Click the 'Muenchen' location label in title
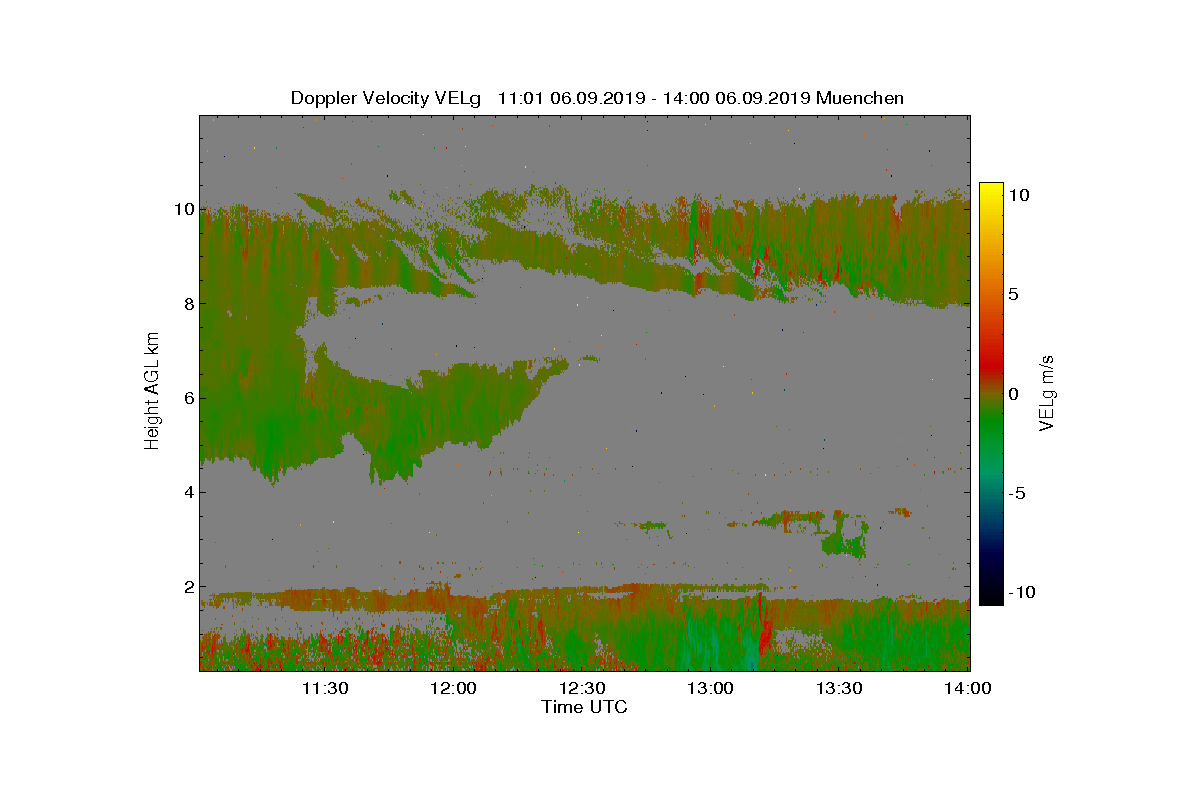Viewport: 1200px width, 800px height. [x=860, y=98]
